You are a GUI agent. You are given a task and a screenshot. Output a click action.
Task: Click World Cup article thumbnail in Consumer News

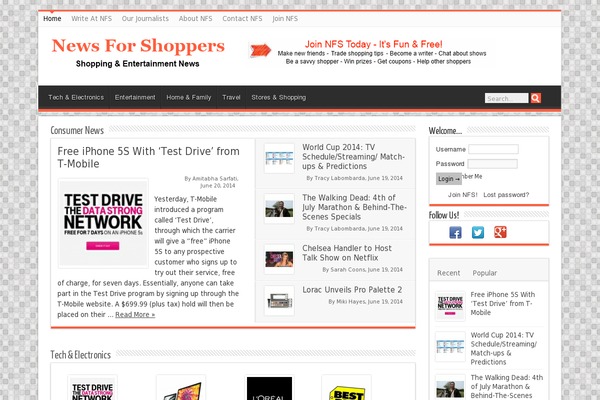[x=279, y=158]
